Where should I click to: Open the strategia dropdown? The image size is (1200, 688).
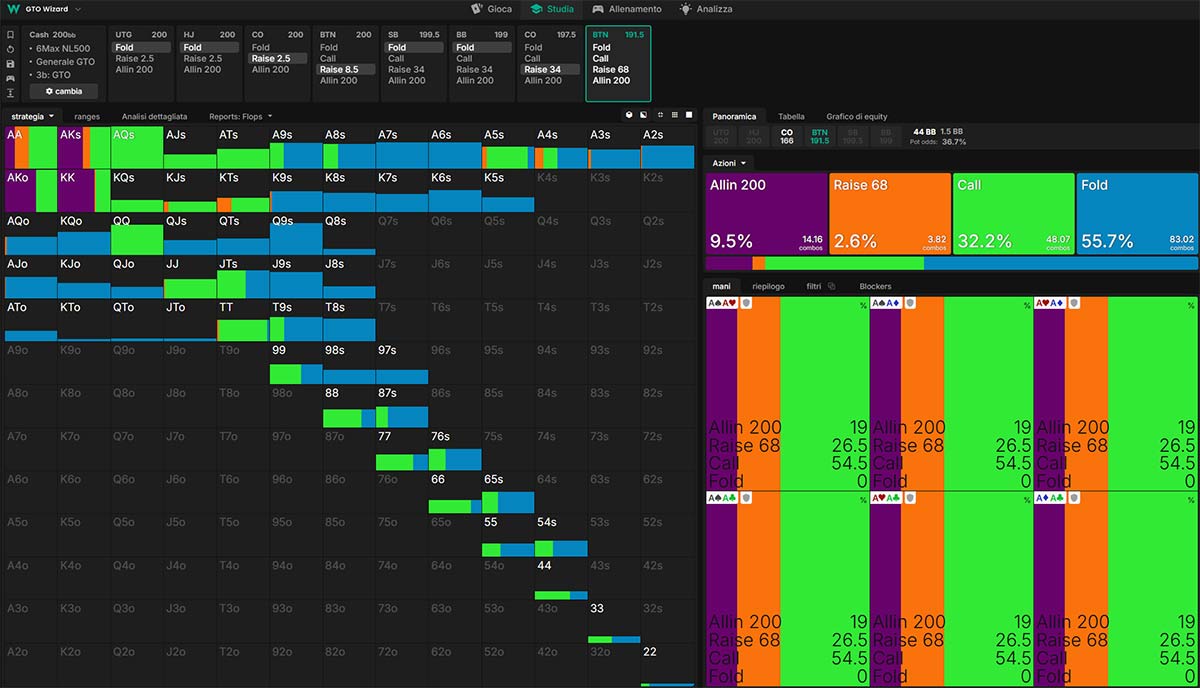pos(32,116)
